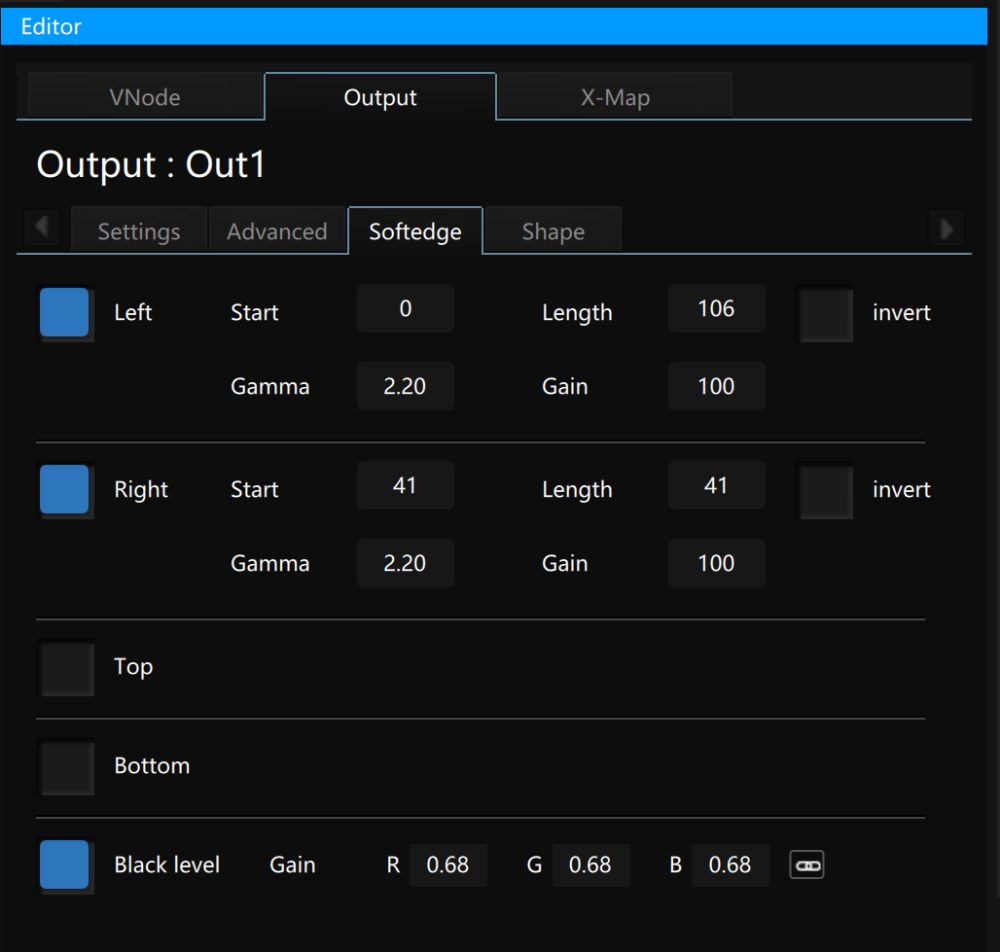The image size is (1000, 952).
Task: Click the Black level G gain field
Action: pos(591,865)
